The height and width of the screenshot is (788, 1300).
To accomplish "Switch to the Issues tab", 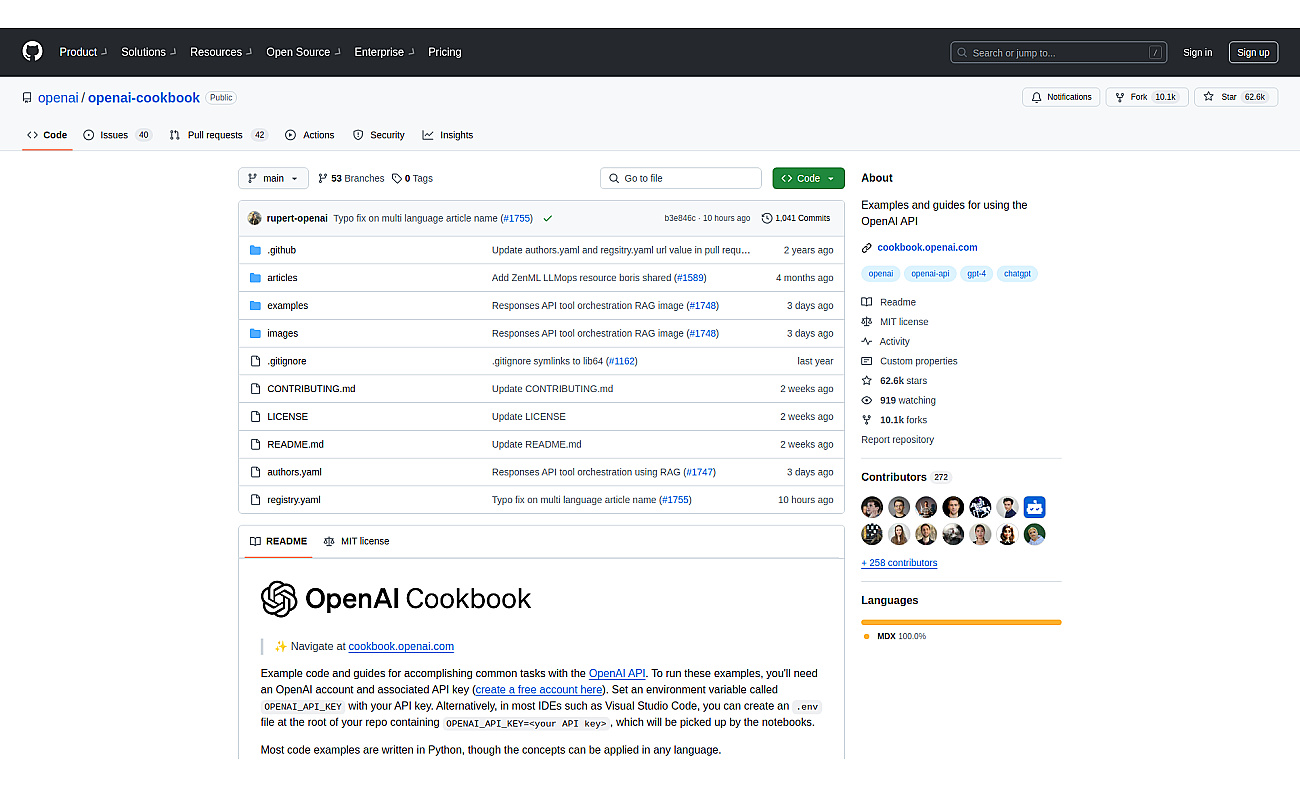I will pyautogui.click(x=117, y=135).
